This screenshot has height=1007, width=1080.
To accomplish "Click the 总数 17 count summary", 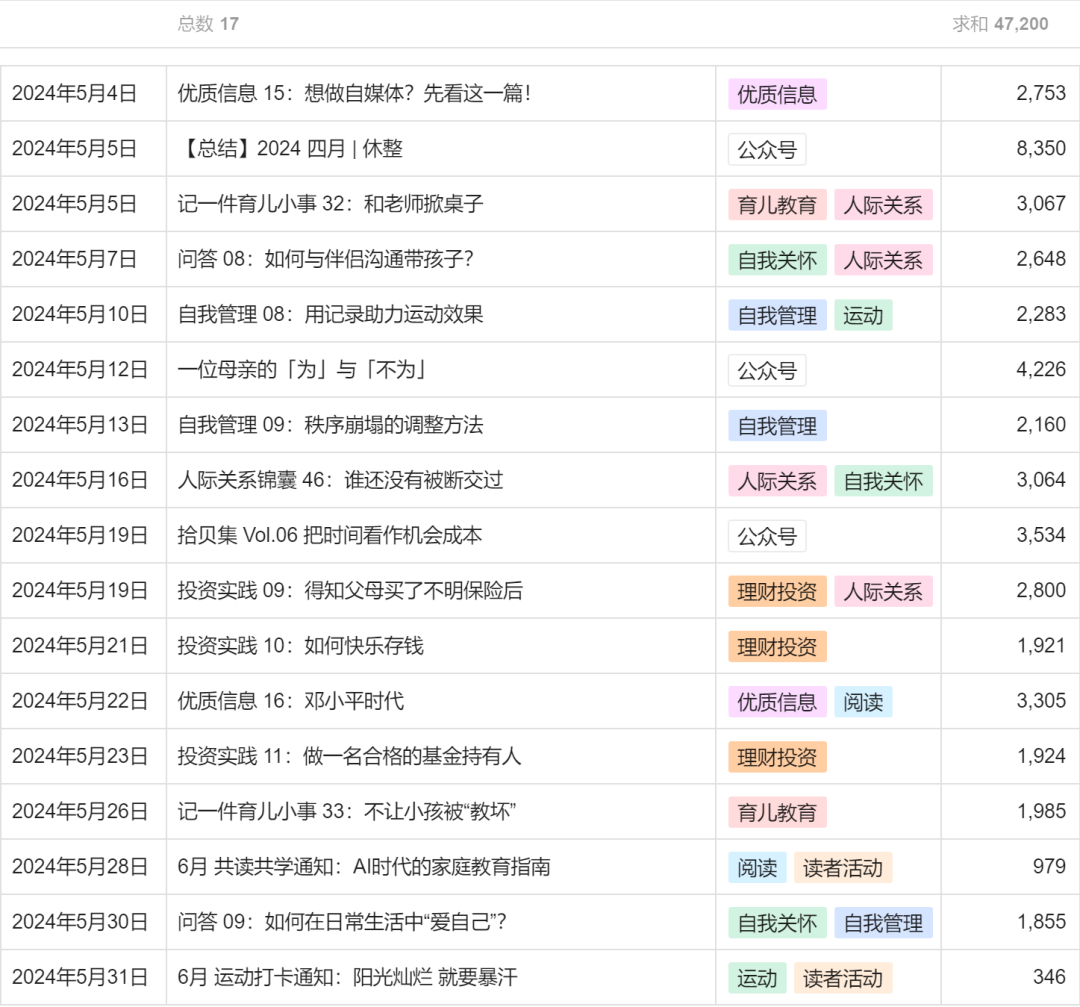I will click(208, 24).
